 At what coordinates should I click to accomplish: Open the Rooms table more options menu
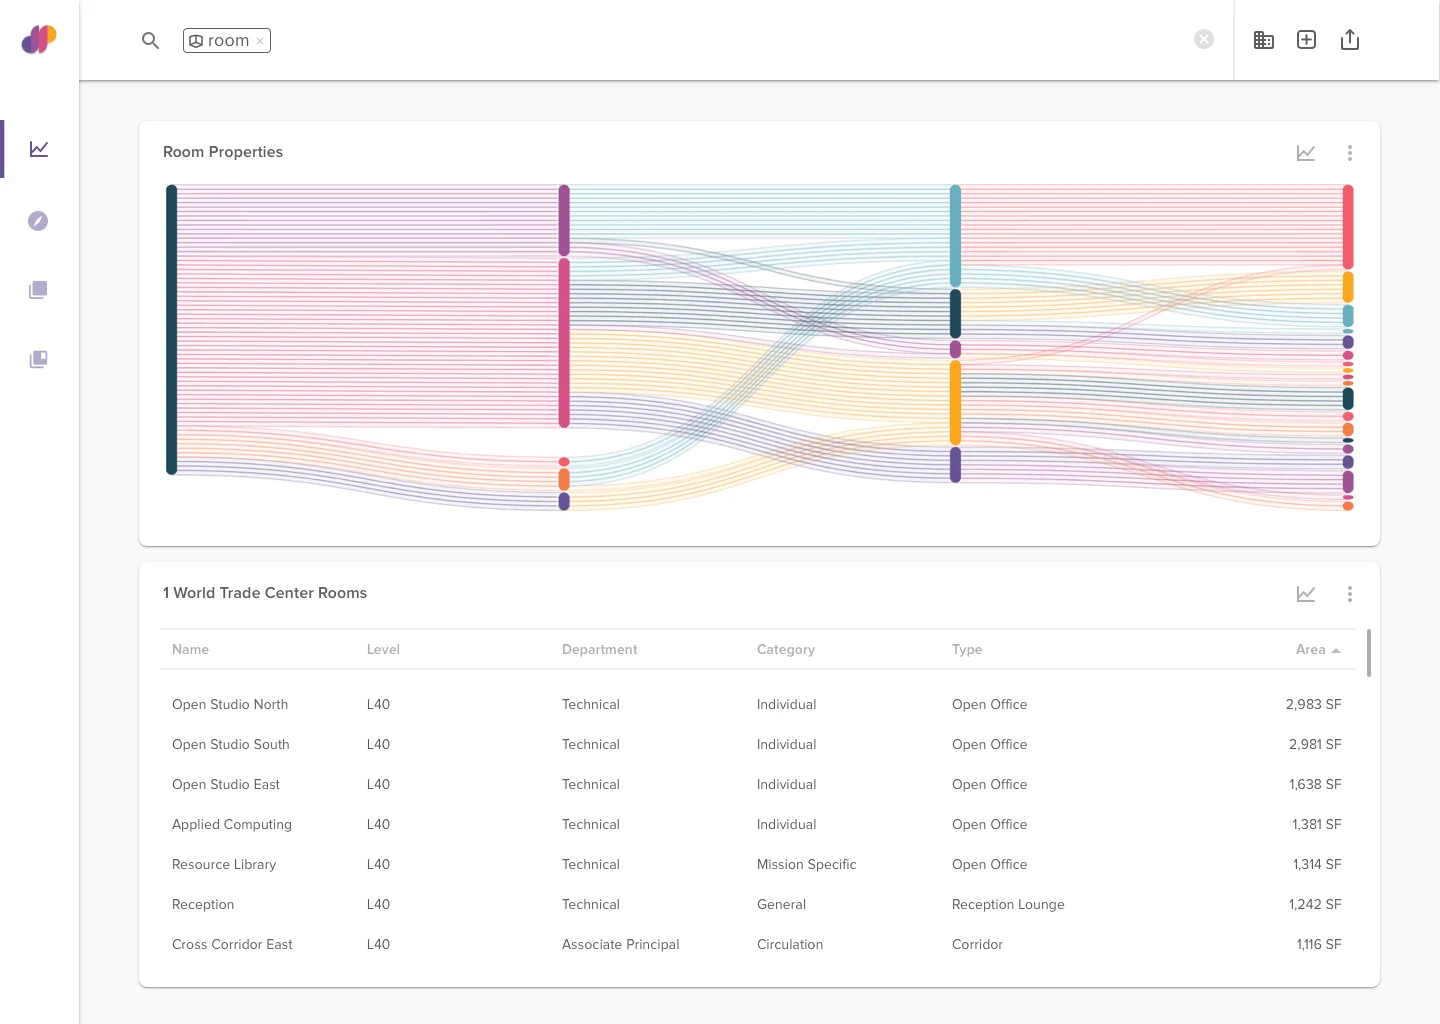coord(1350,594)
